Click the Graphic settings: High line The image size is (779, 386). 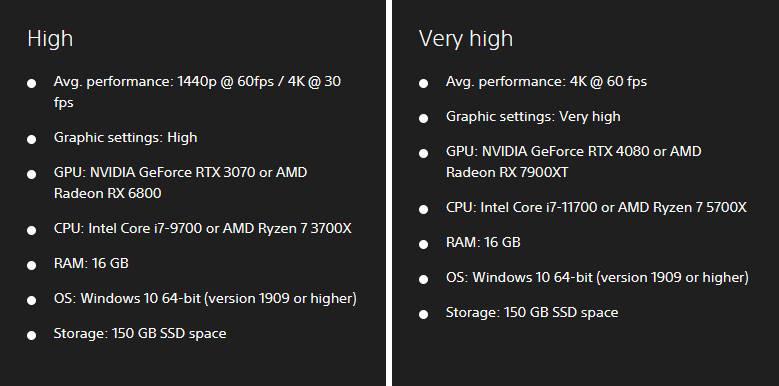[x=125, y=138]
